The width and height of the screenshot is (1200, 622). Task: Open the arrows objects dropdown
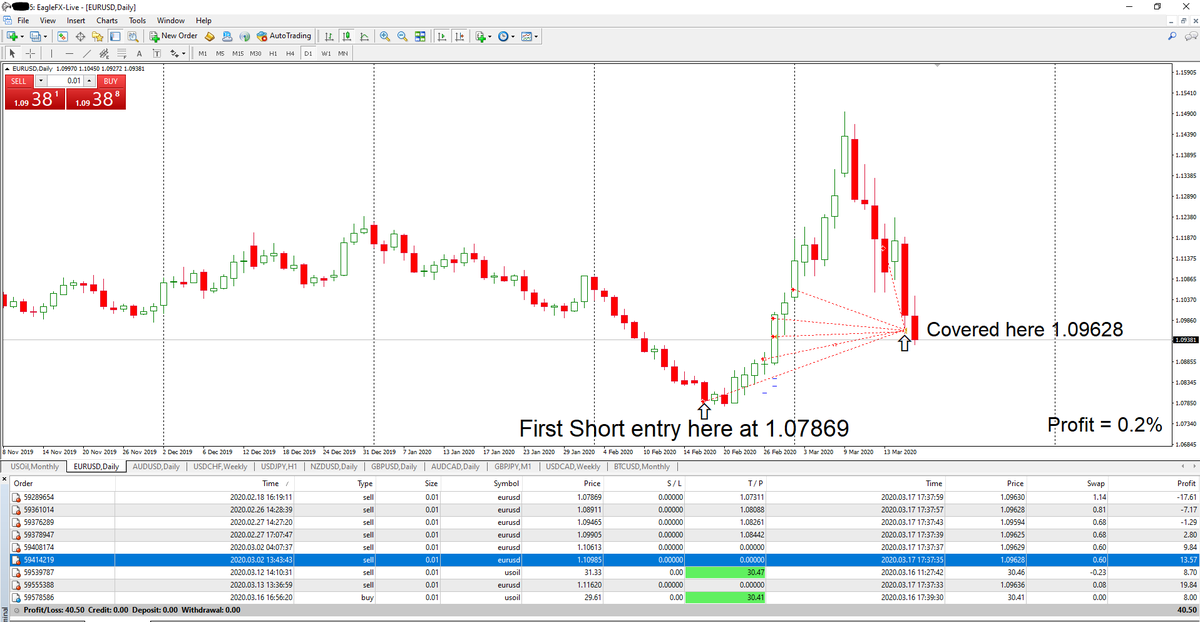click(x=177, y=53)
